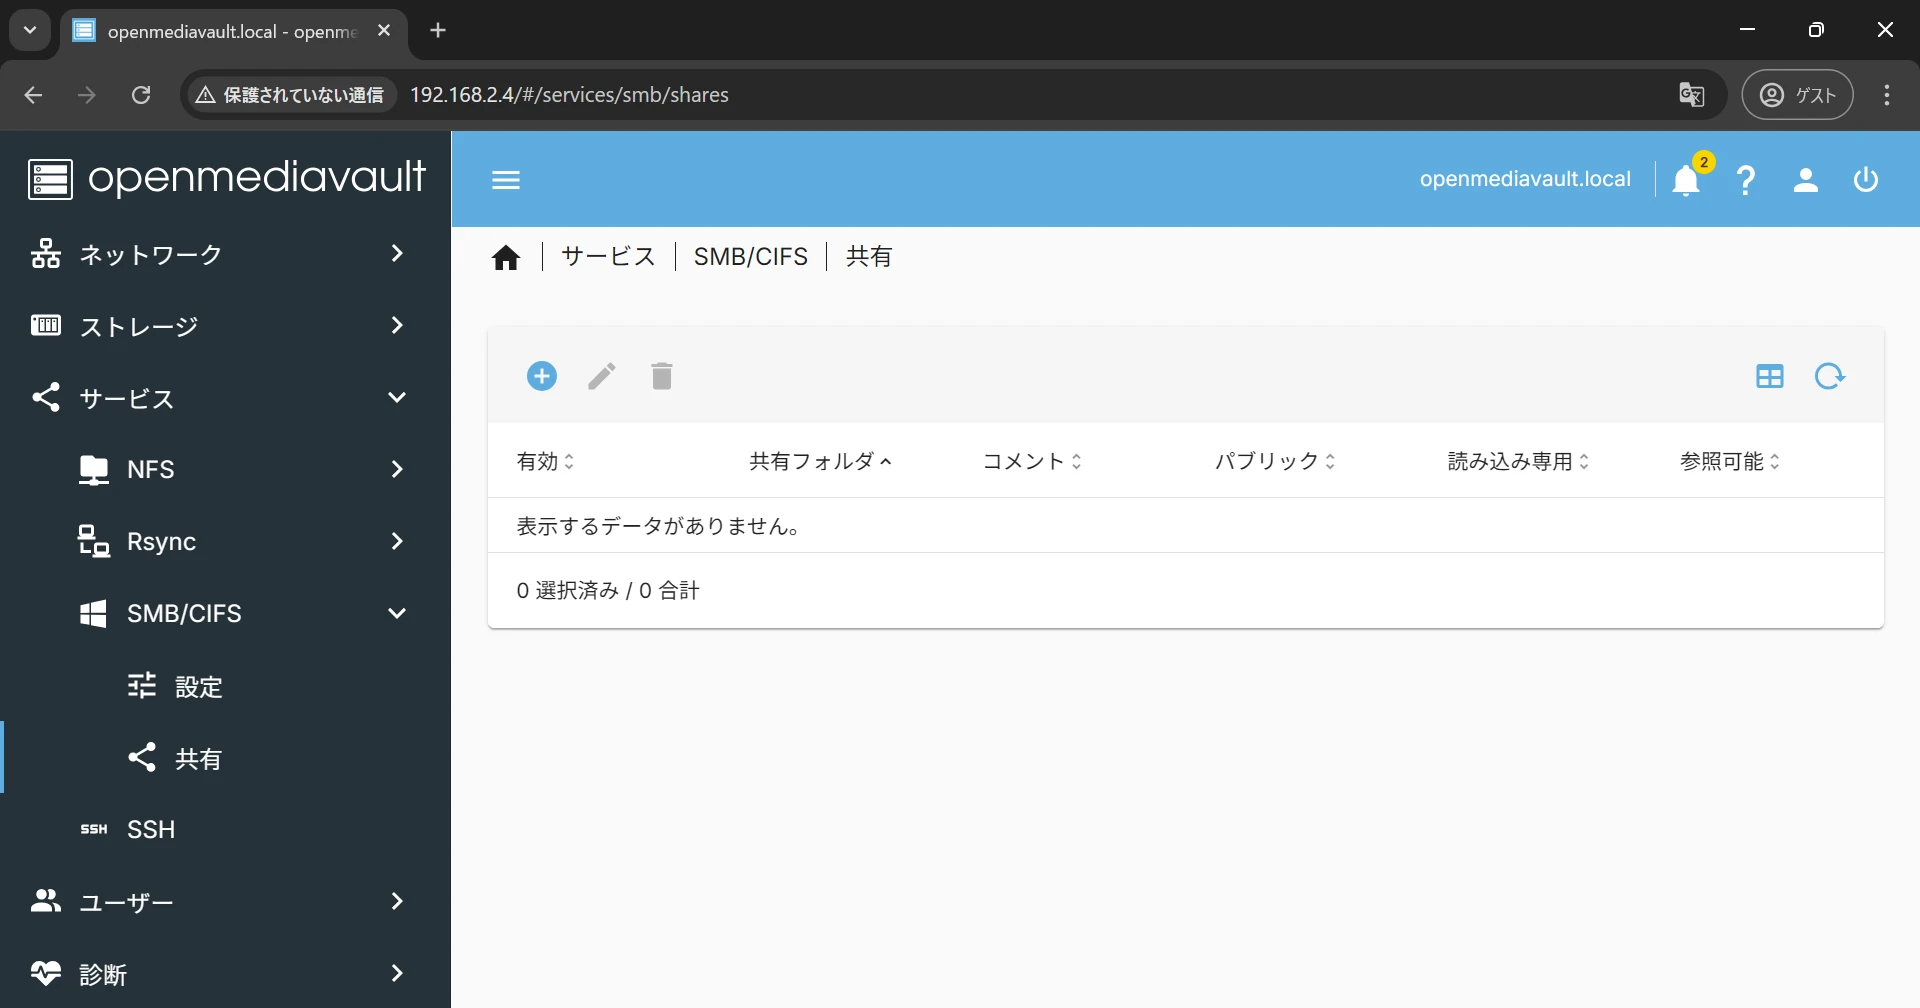Image resolution: width=1920 pixels, height=1008 pixels.
Task: Click the share icon beside サービス
Action: 46,398
